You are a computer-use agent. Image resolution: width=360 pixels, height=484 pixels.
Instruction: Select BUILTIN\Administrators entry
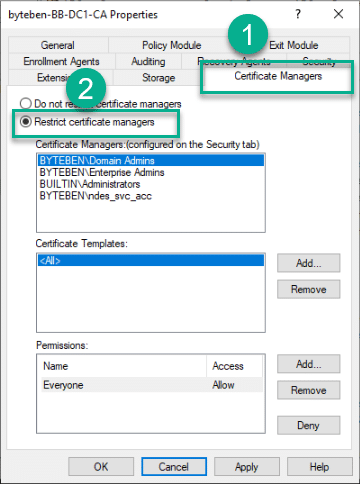coord(151,184)
